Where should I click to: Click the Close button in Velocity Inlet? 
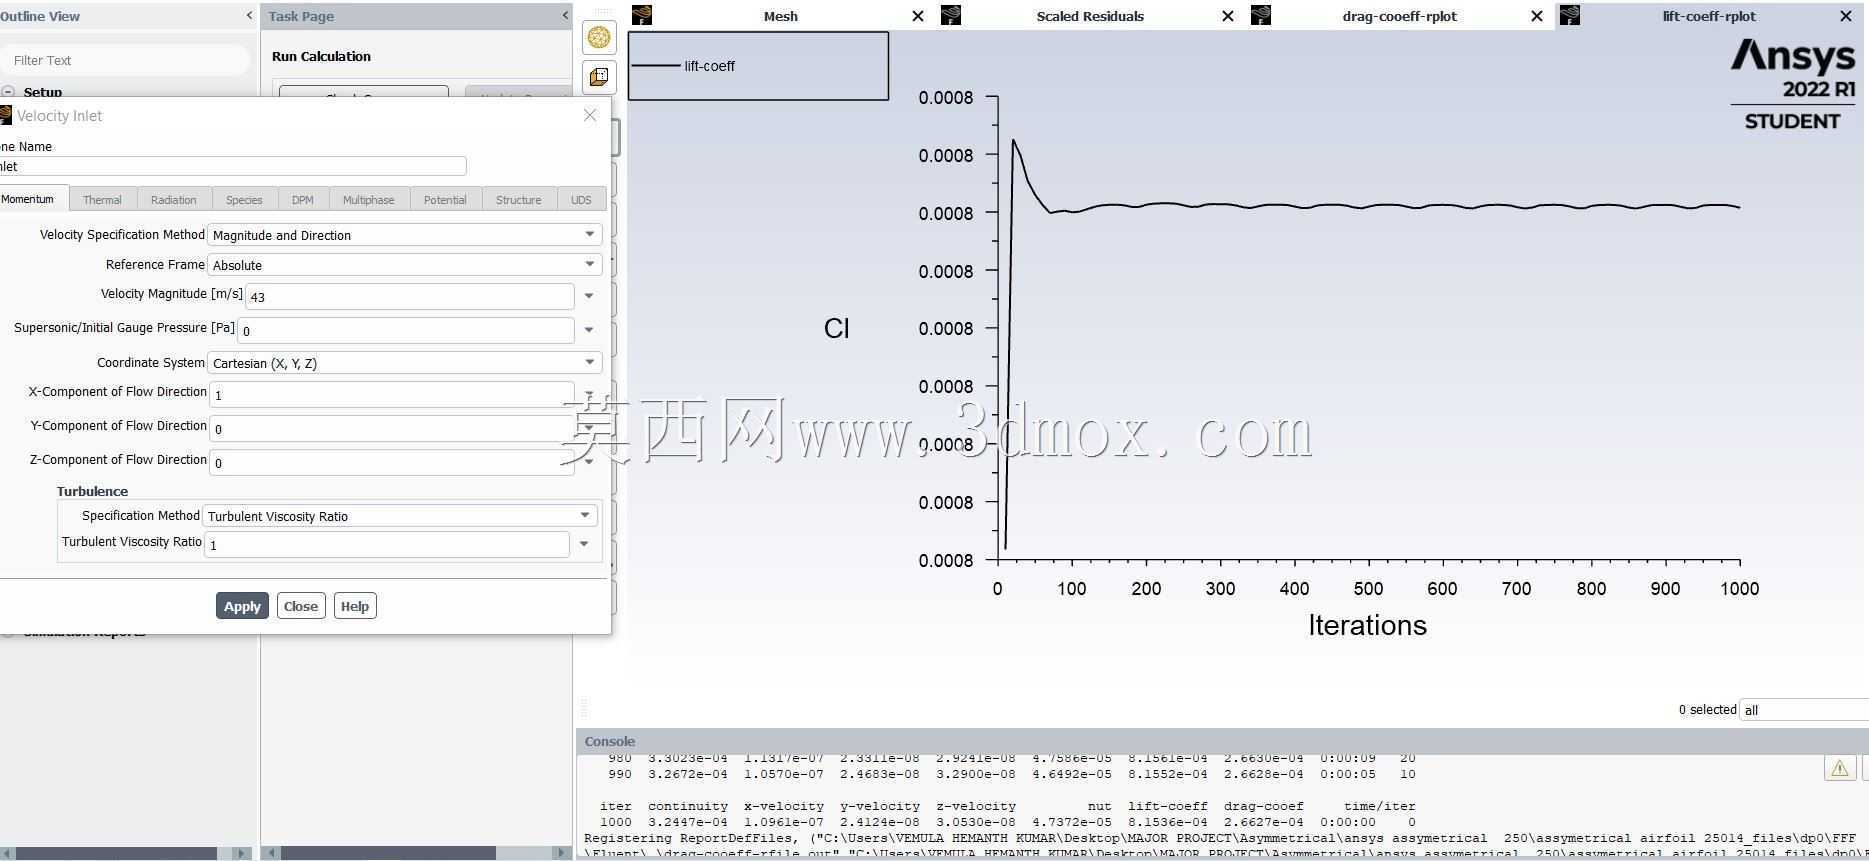click(301, 606)
